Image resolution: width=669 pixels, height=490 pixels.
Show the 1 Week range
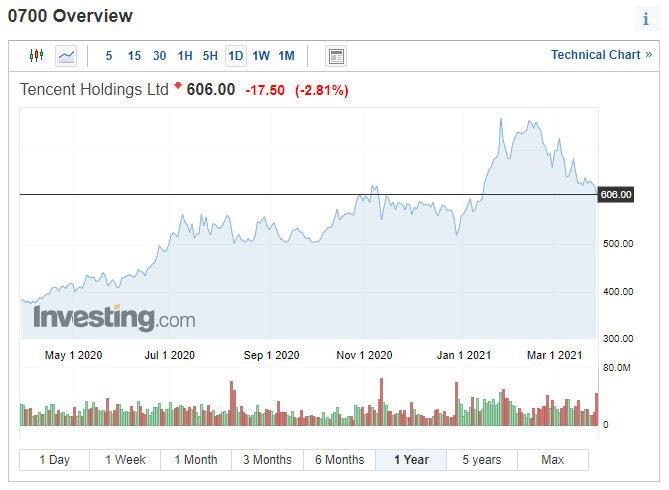(x=125, y=460)
